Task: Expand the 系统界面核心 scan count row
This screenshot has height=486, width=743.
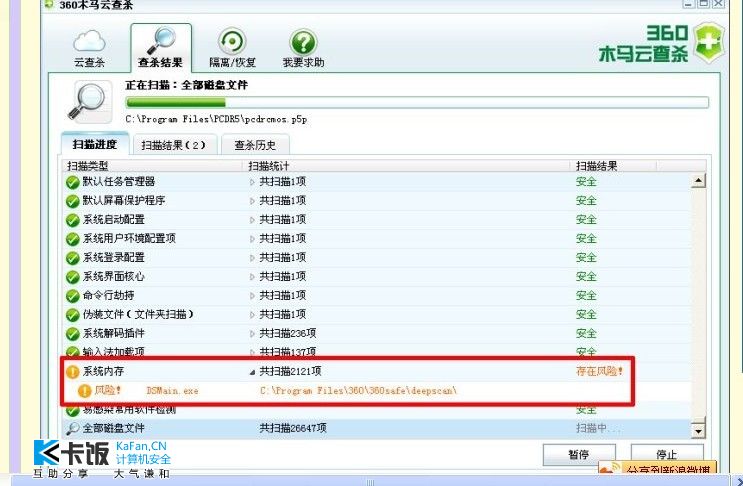Action: 252,277
